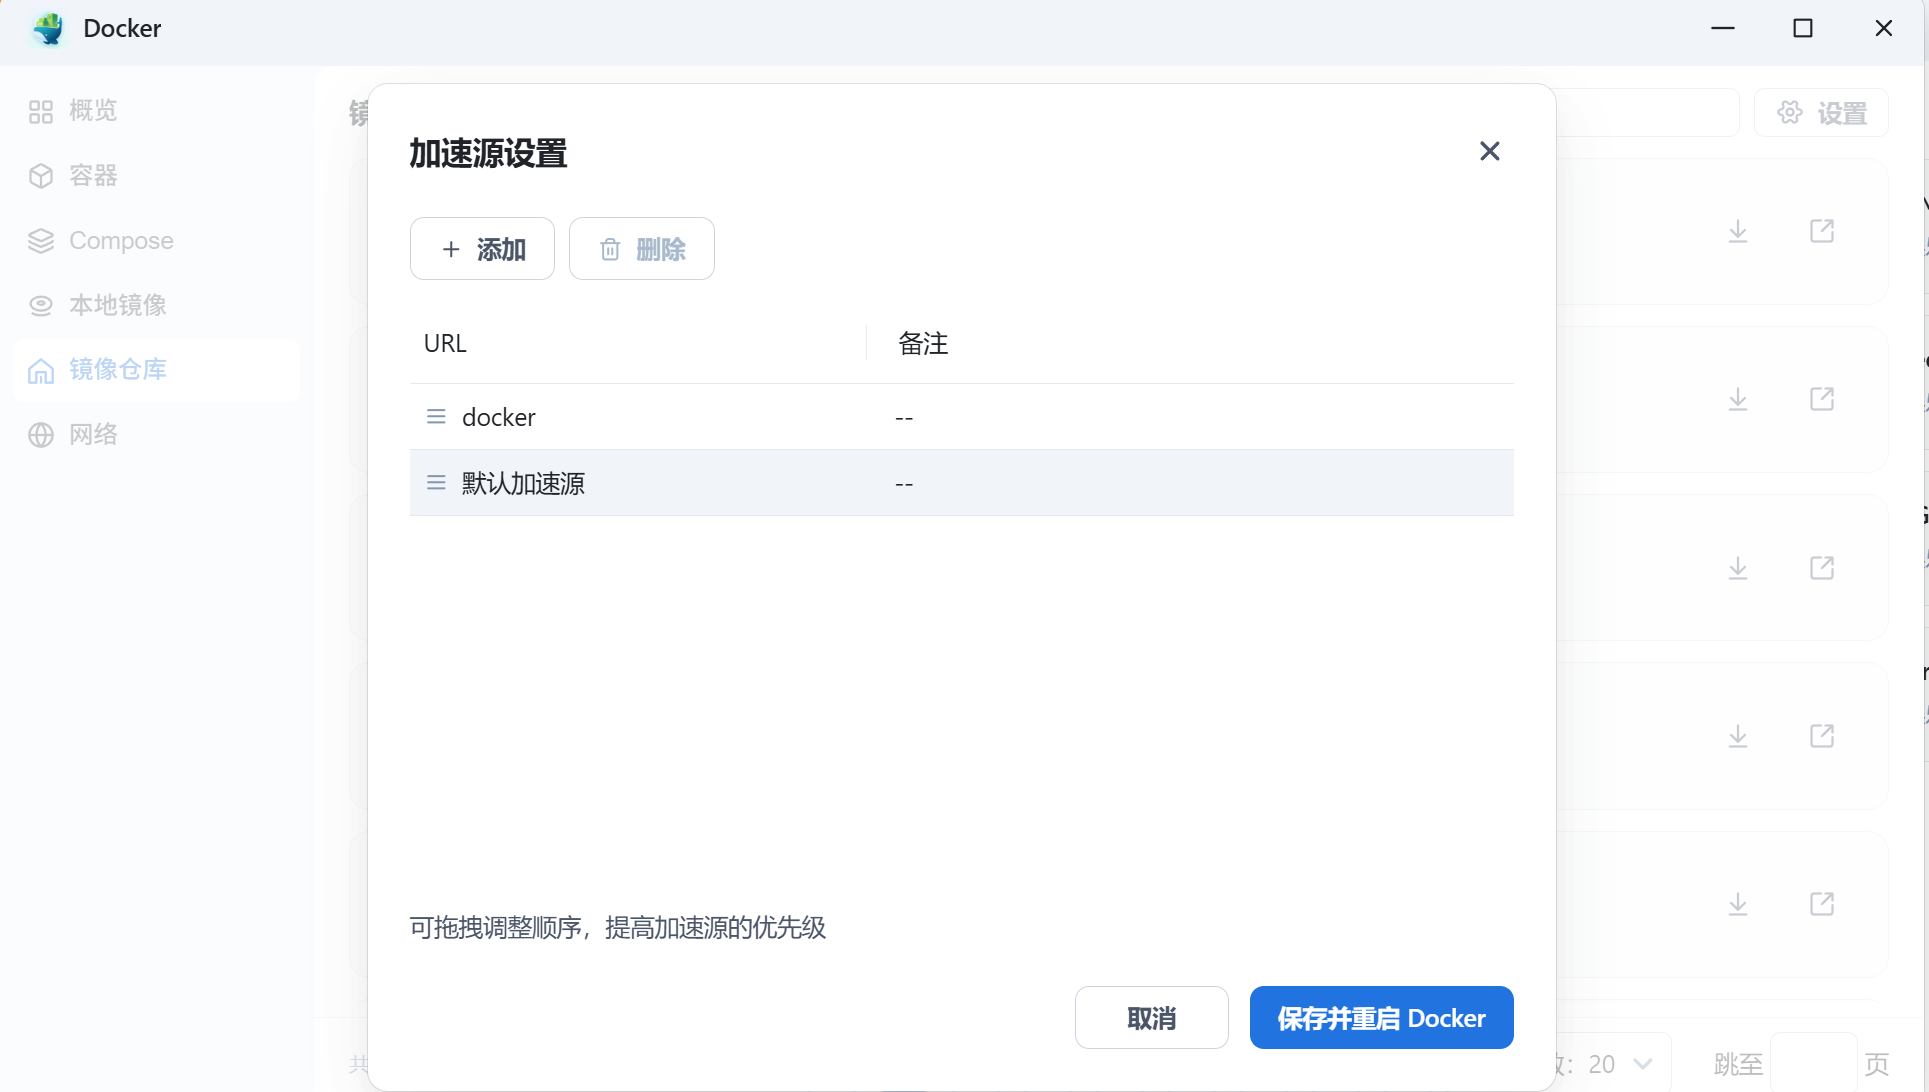1929x1092 pixels.
Task: Close the 加速源设置 dialog with X
Action: pyautogui.click(x=1489, y=151)
